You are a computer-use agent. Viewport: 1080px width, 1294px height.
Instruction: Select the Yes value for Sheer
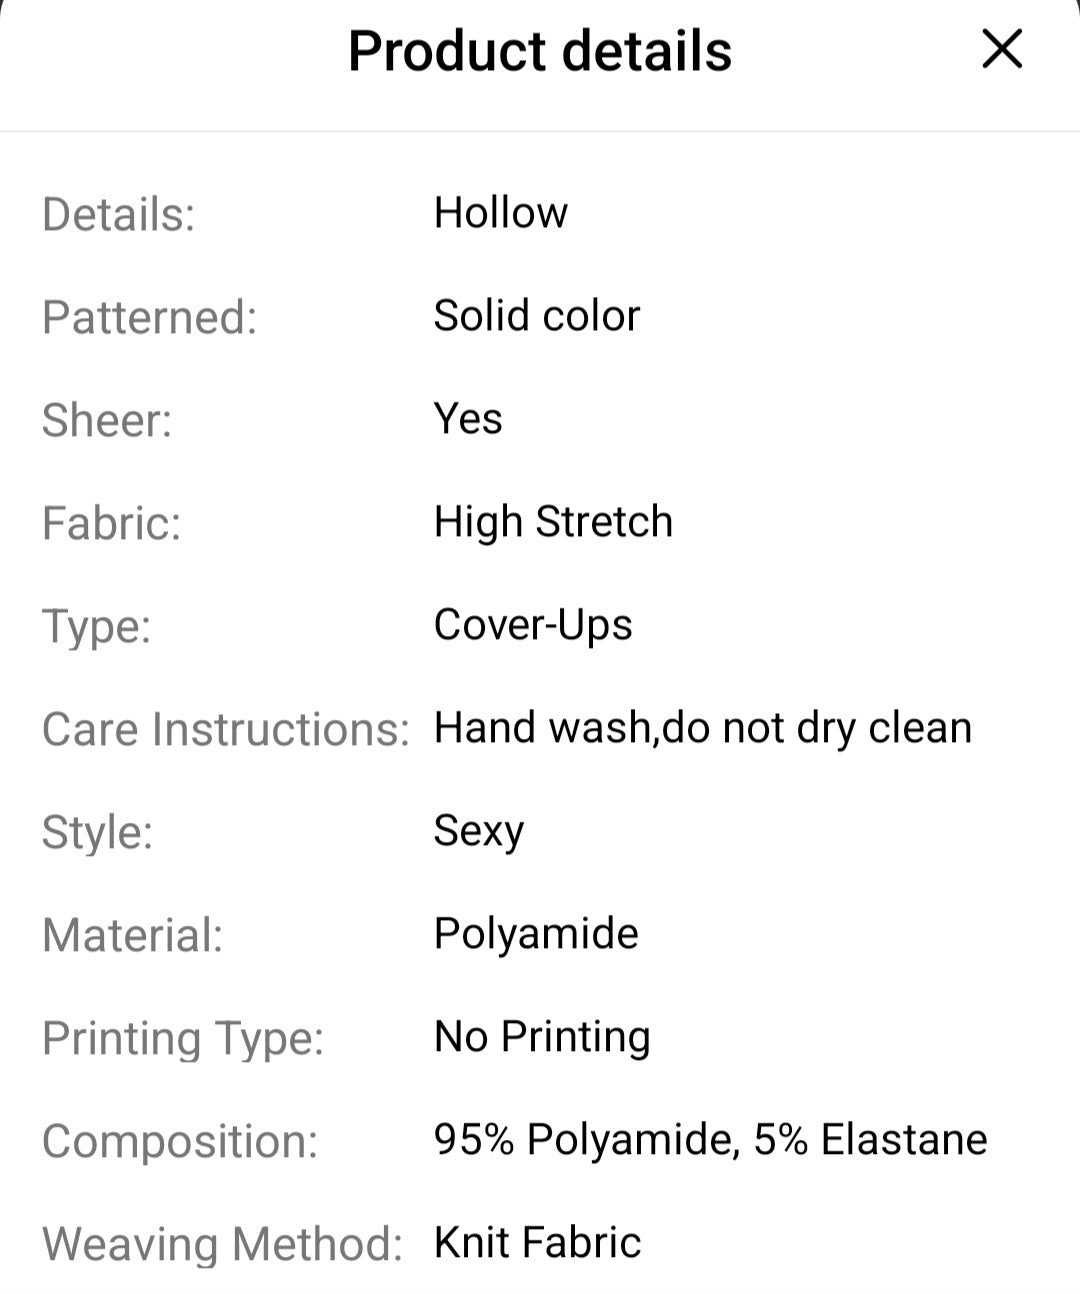pos(466,418)
